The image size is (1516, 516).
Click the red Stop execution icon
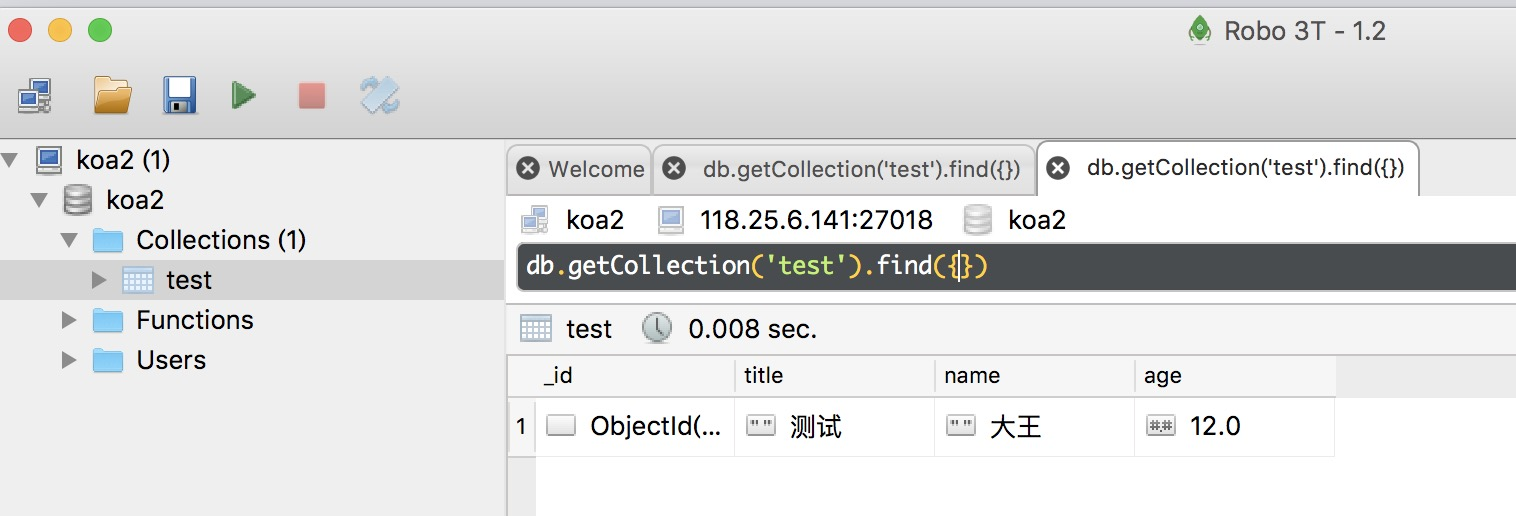(x=312, y=96)
